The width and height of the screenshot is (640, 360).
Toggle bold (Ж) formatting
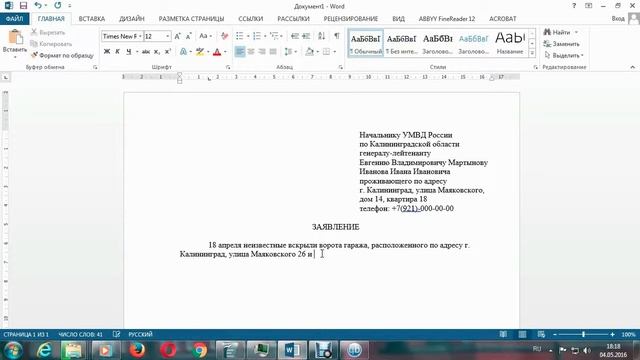(x=107, y=51)
